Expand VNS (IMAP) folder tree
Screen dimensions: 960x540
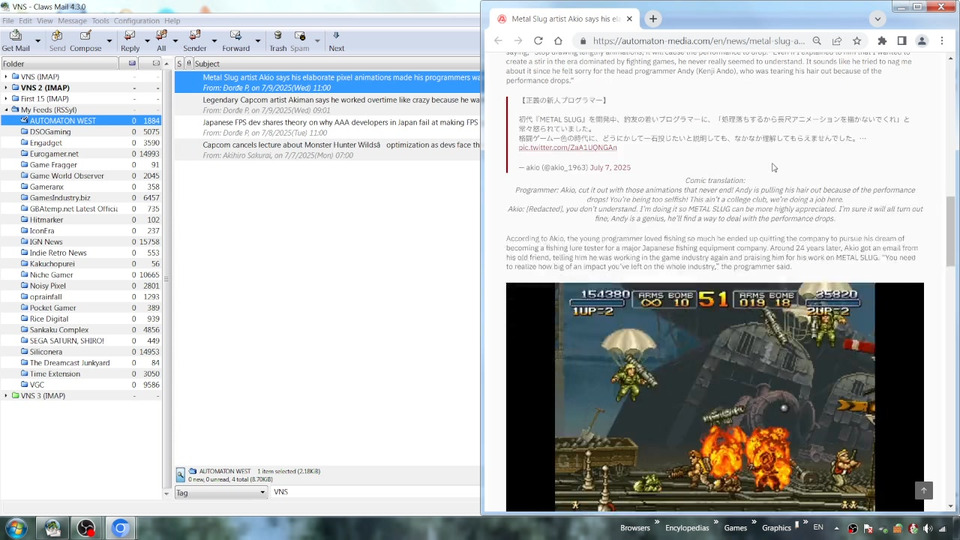tap(6, 77)
